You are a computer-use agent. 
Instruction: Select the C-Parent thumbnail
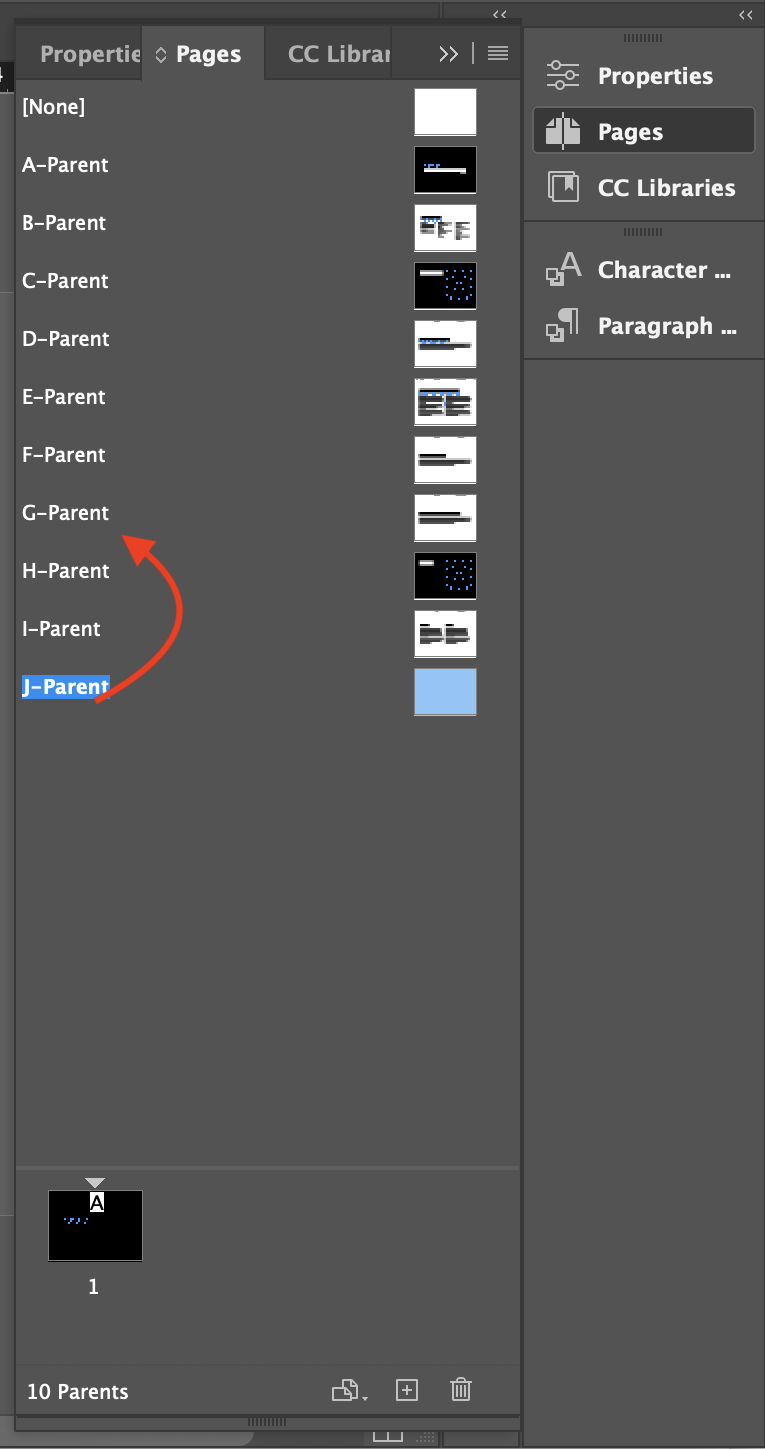[x=444, y=285]
